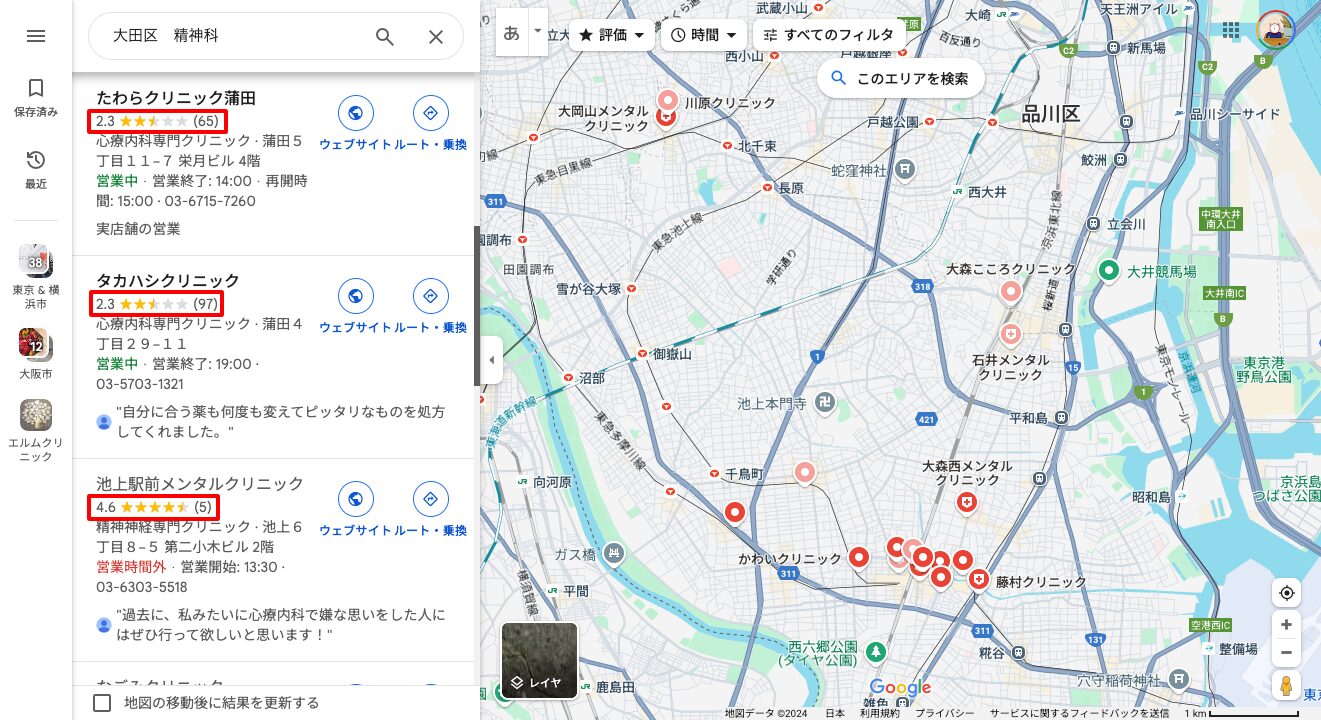Open directions icon for 池上駅前メンタルクリニック

point(431,499)
